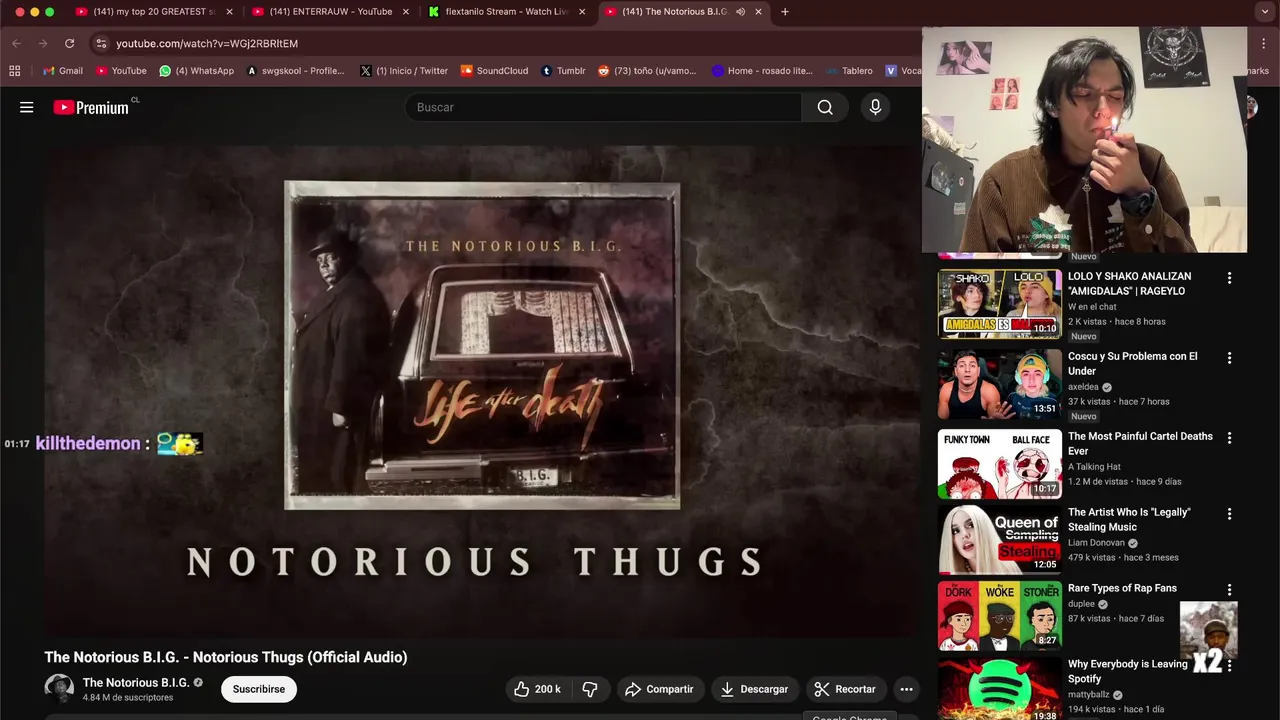Close the Notorious B.I.G. tab

(758, 12)
